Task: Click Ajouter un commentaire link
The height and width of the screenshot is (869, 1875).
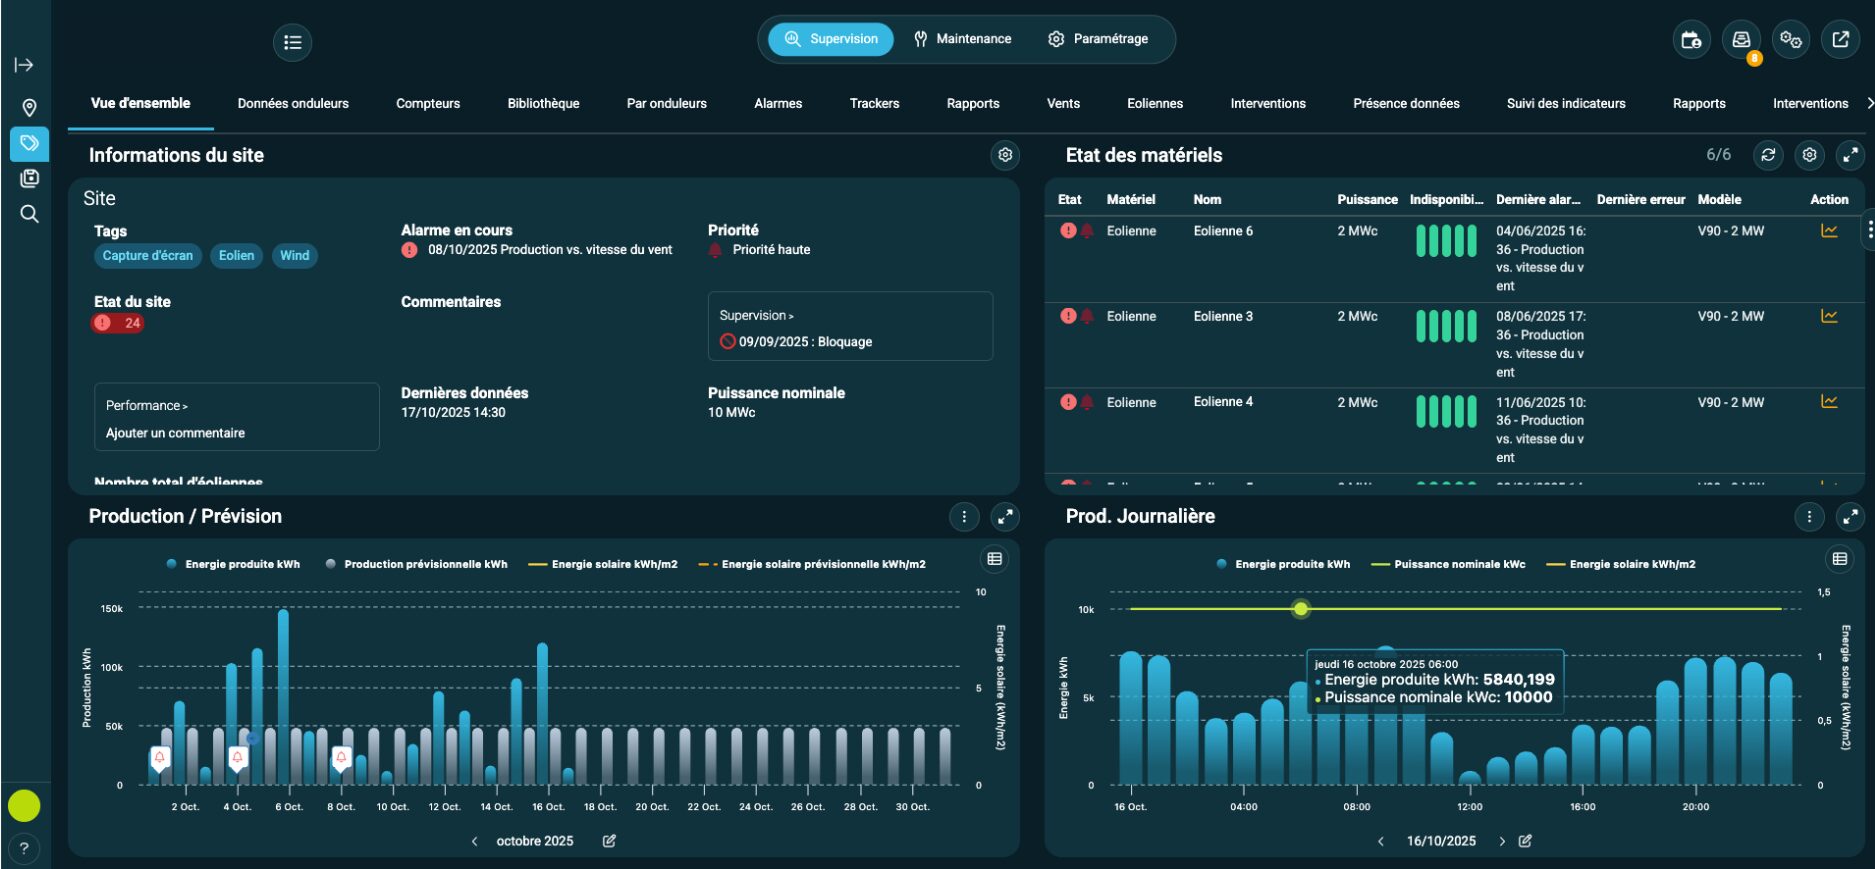Action: coord(175,433)
